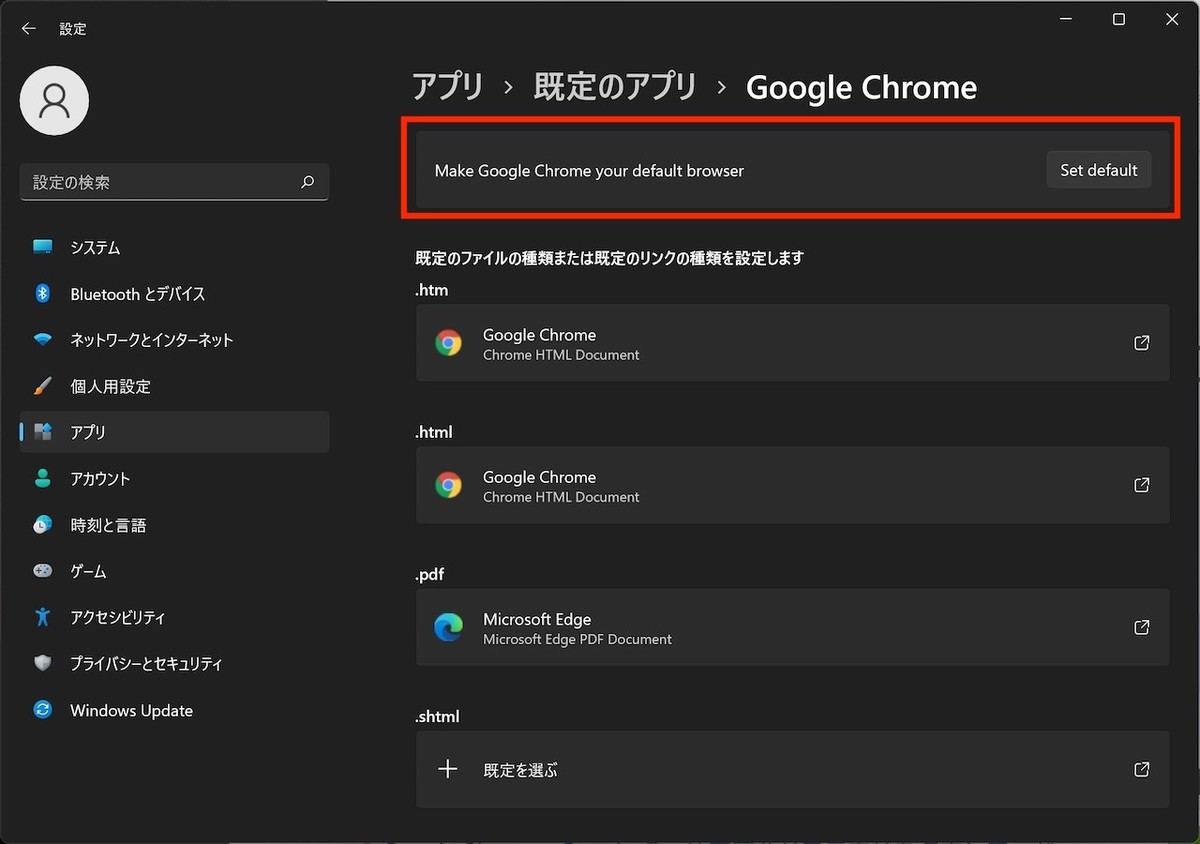1200x844 pixels.
Task: Go to 既定のアプリ breadcrumb
Action: tap(615, 87)
